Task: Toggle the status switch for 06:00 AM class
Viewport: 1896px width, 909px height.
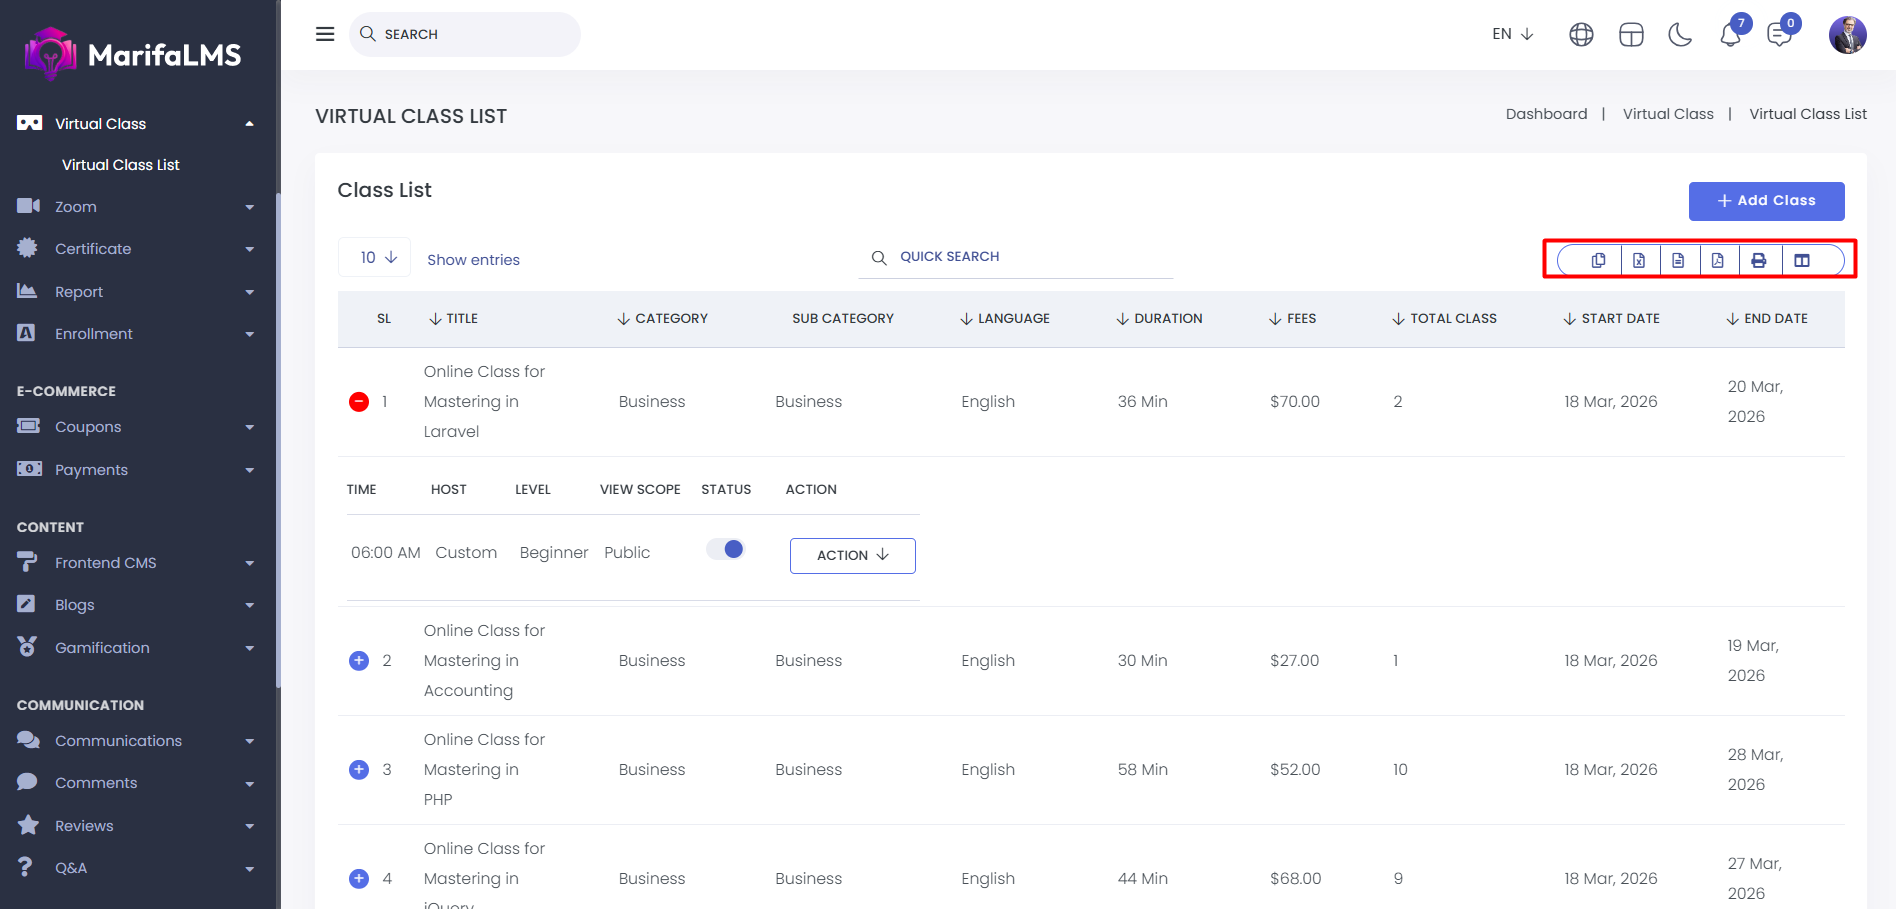Action: click(726, 549)
